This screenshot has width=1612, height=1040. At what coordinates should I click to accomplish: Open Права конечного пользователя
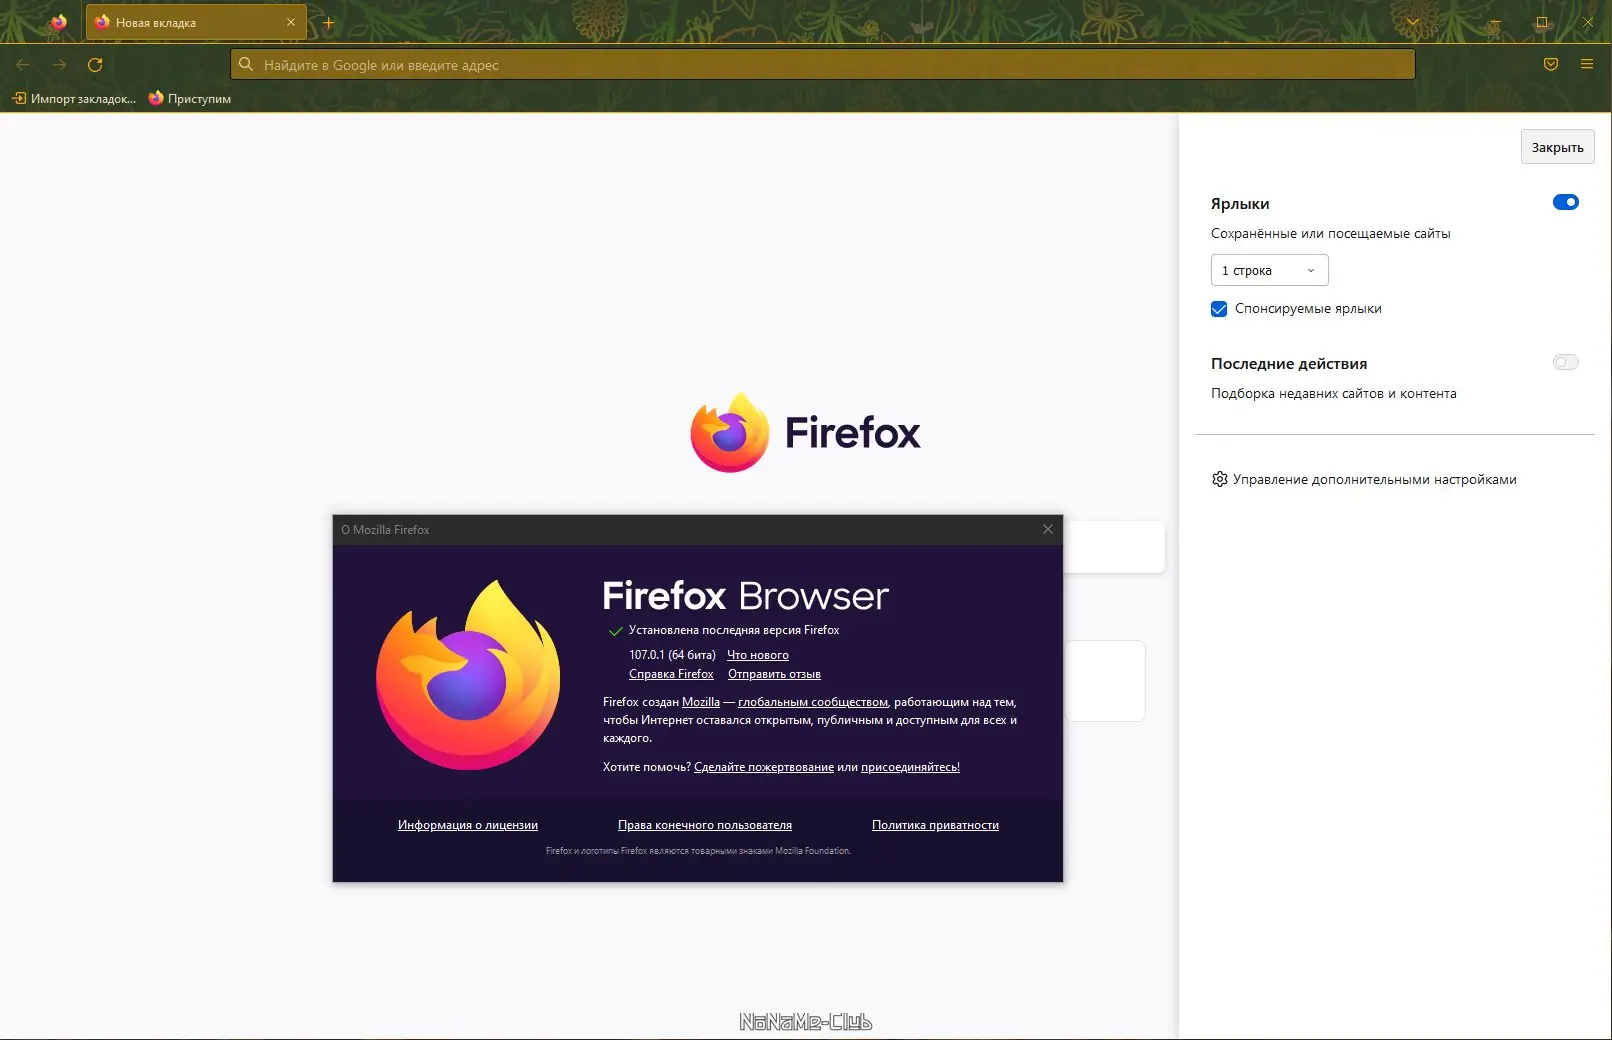(x=705, y=826)
